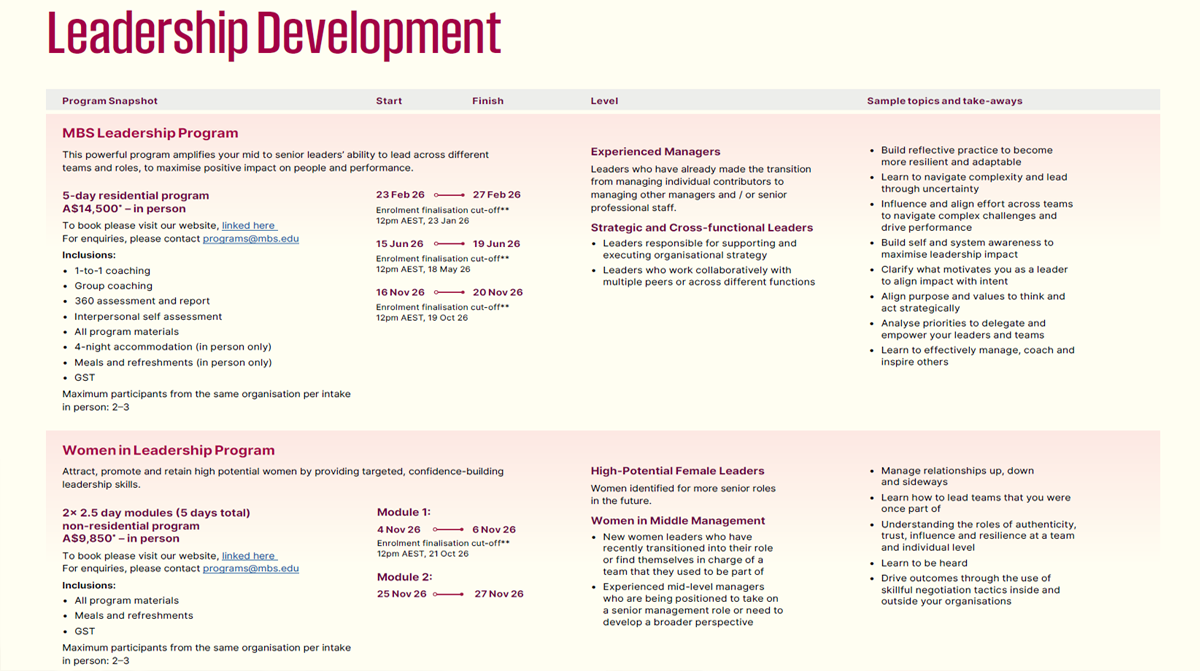
Task: Click programs@mbs.edu email in Women in Leadership section
Action: click(x=251, y=569)
